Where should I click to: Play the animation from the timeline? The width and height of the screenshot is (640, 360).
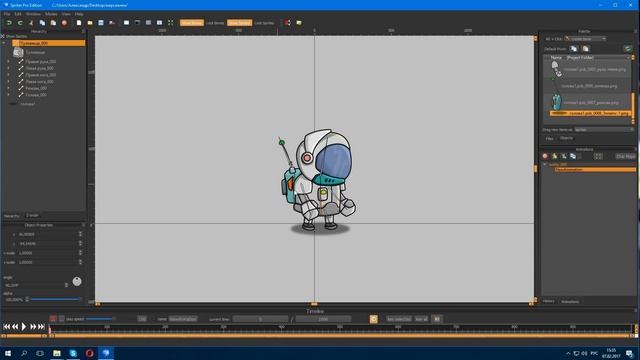pyautogui.click(x=24, y=327)
